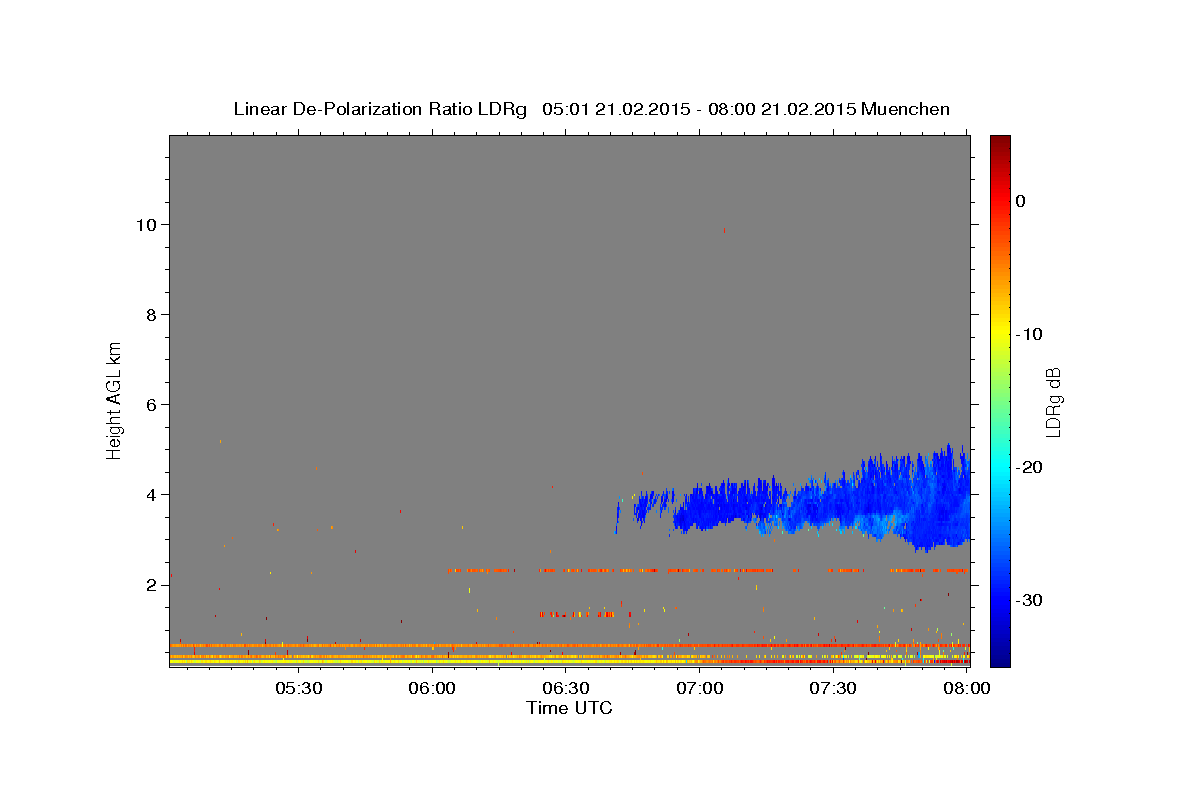
Task: Click the height tick label 10
Action: coord(148,224)
